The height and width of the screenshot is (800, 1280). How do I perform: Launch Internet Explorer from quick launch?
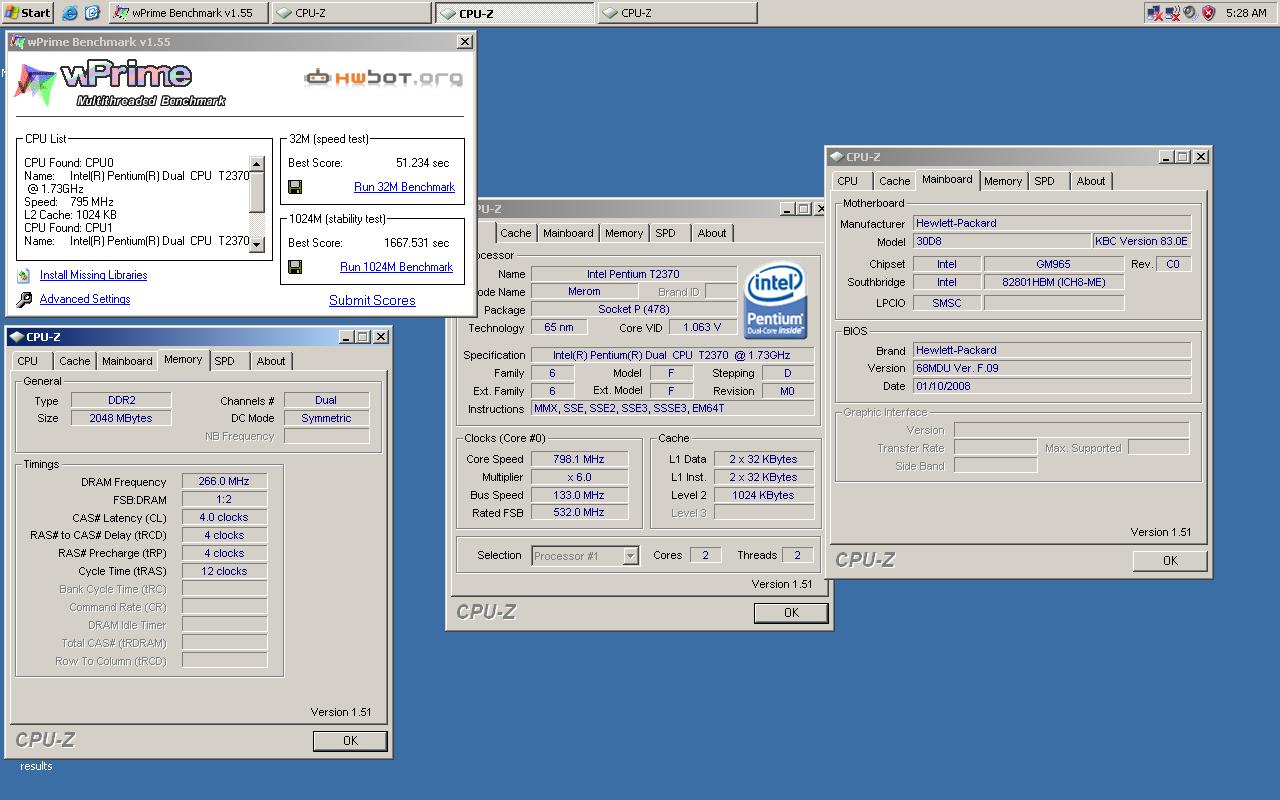pos(69,13)
